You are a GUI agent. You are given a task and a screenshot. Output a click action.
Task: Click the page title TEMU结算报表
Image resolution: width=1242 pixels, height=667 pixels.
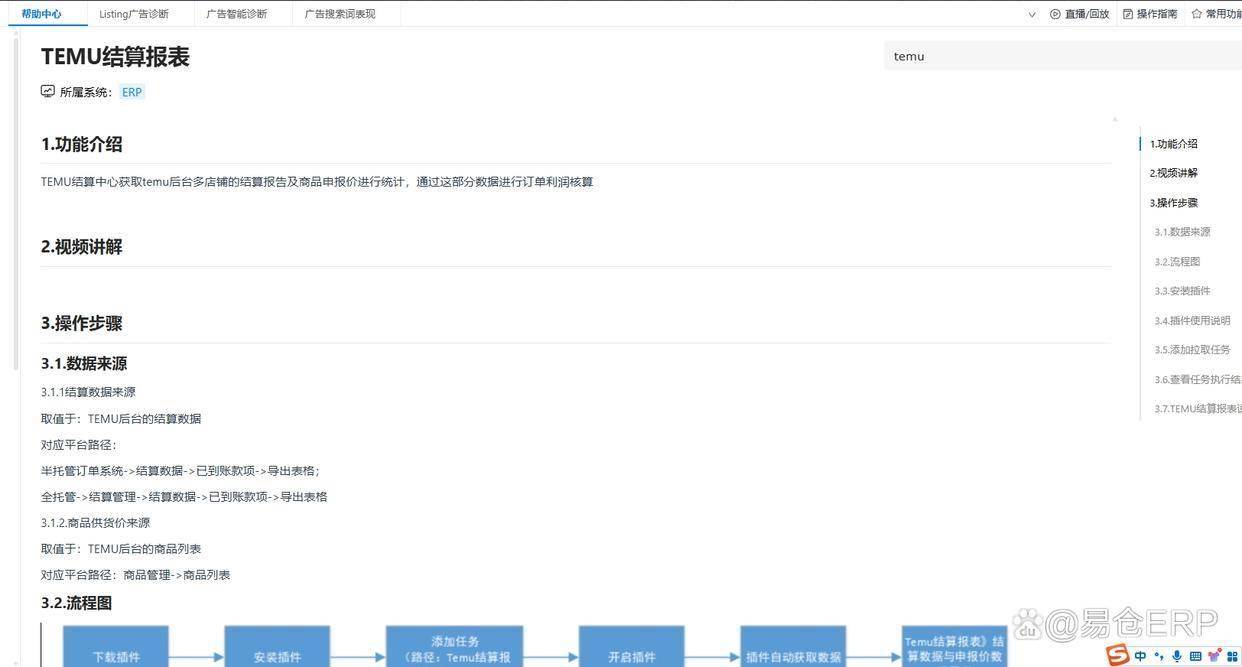(x=115, y=57)
